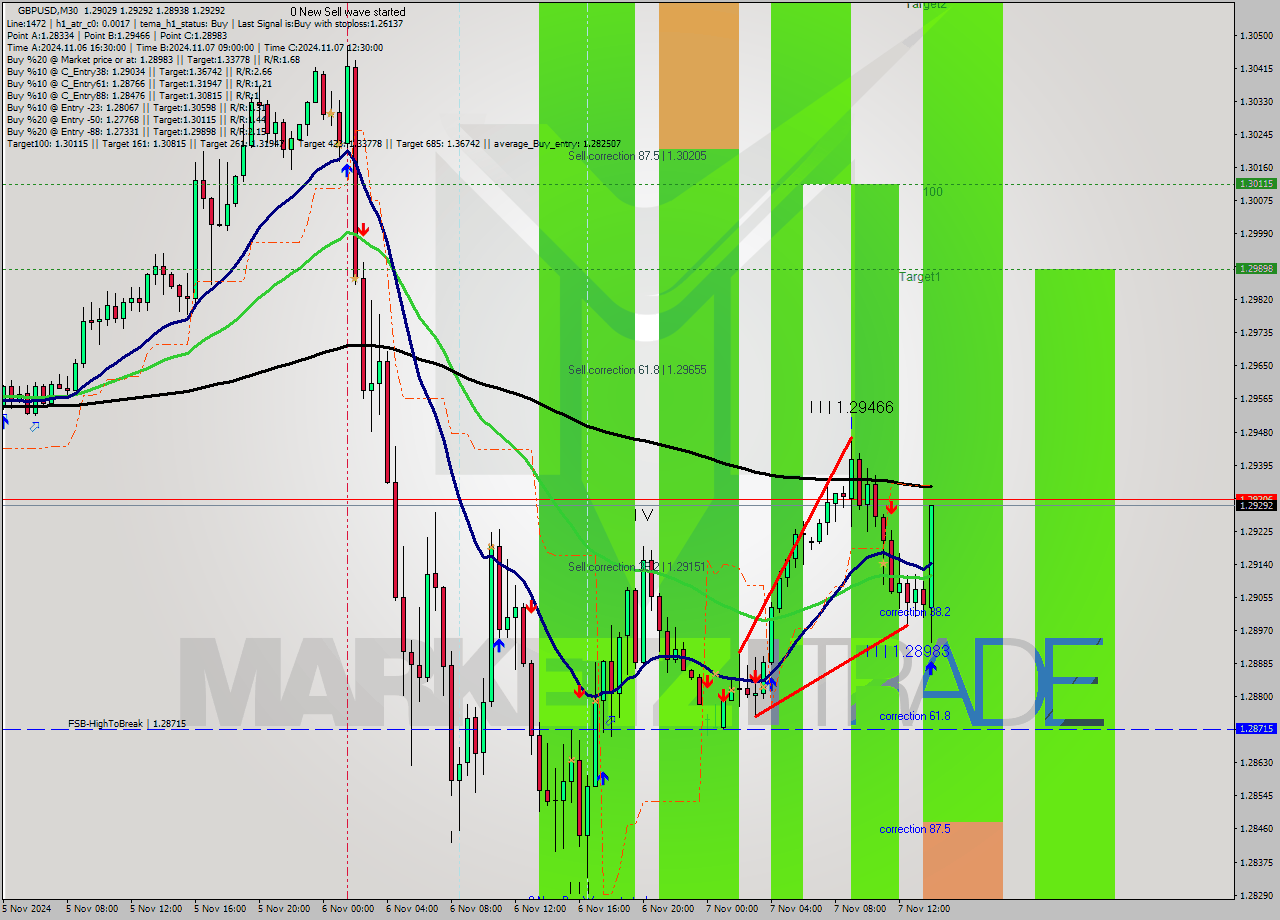Click the lower red trendline above correction 61.8
The height and width of the screenshot is (920, 1280).
tap(832, 670)
